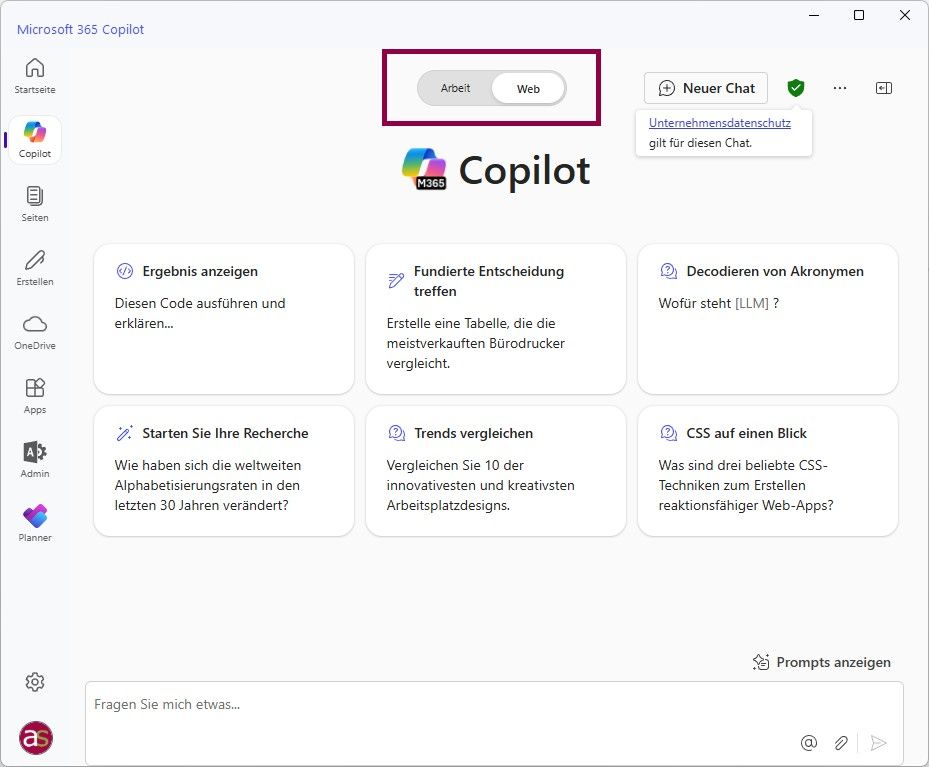Open the settings gear icon

[35, 682]
